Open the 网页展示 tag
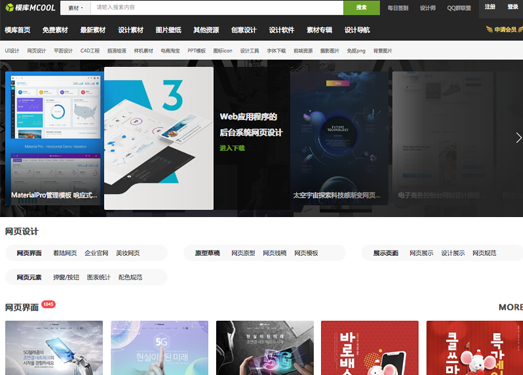 tap(421, 253)
